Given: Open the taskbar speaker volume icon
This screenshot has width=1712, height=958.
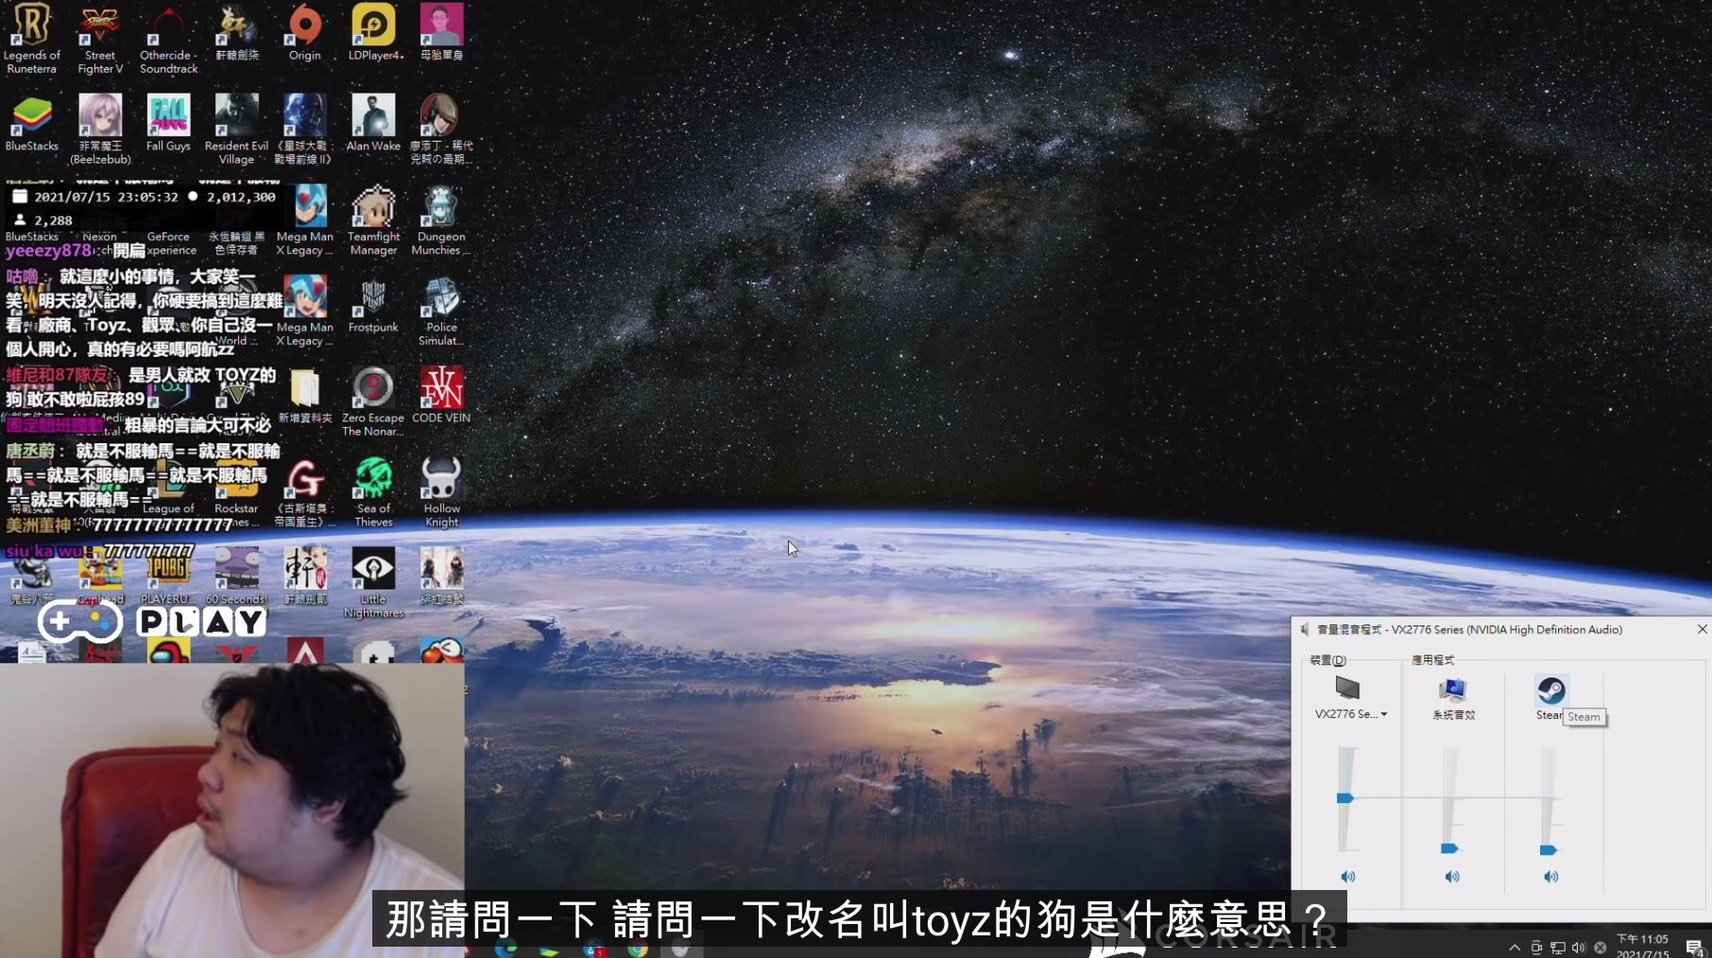Looking at the screenshot, I should (x=1578, y=947).
